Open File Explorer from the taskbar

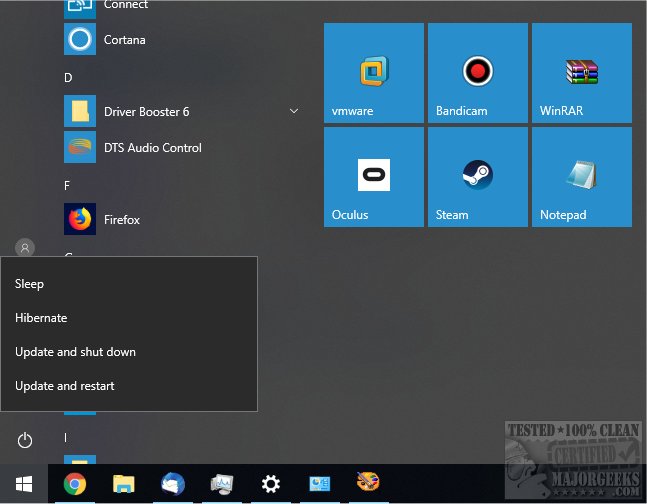click(124, 483)
